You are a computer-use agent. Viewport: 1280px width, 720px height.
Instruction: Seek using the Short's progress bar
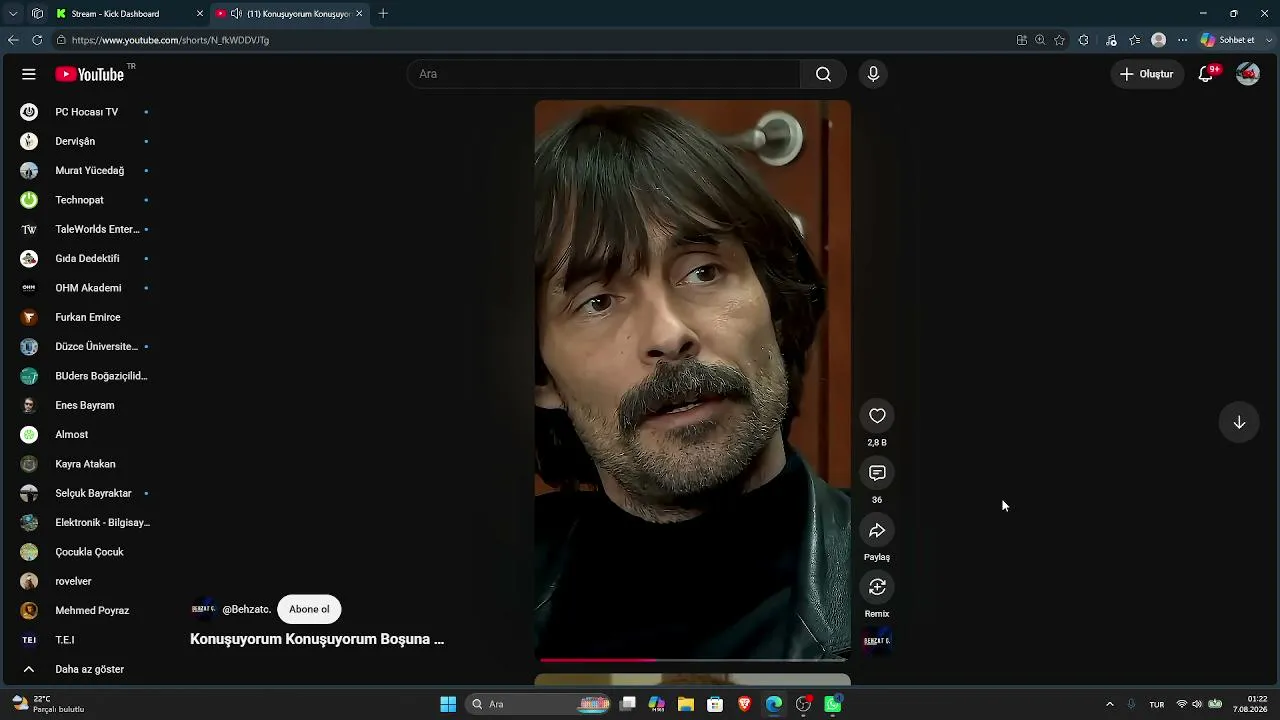693,660
